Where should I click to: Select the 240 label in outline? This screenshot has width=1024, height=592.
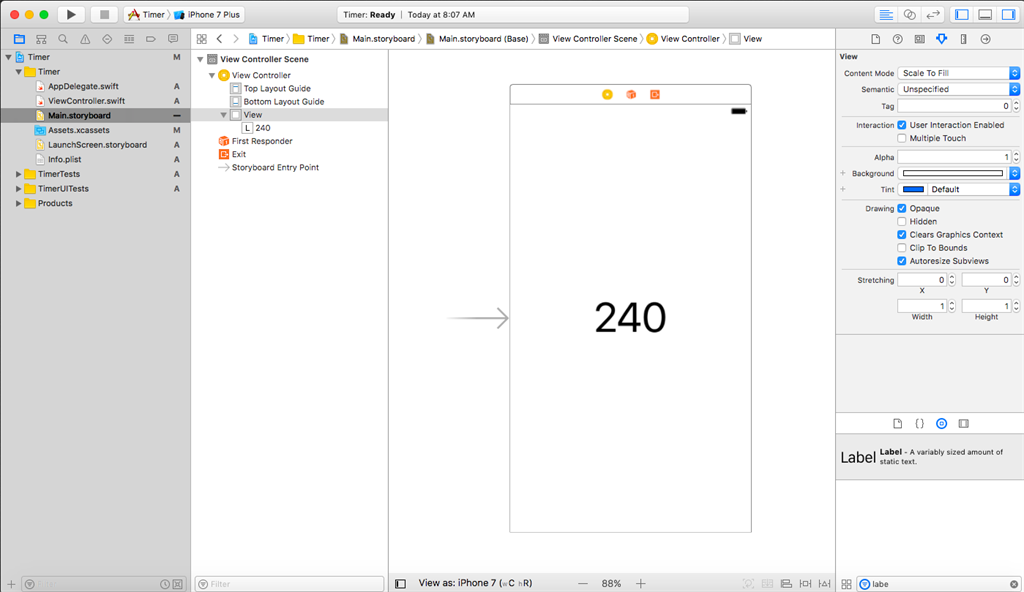coord(263,128)
